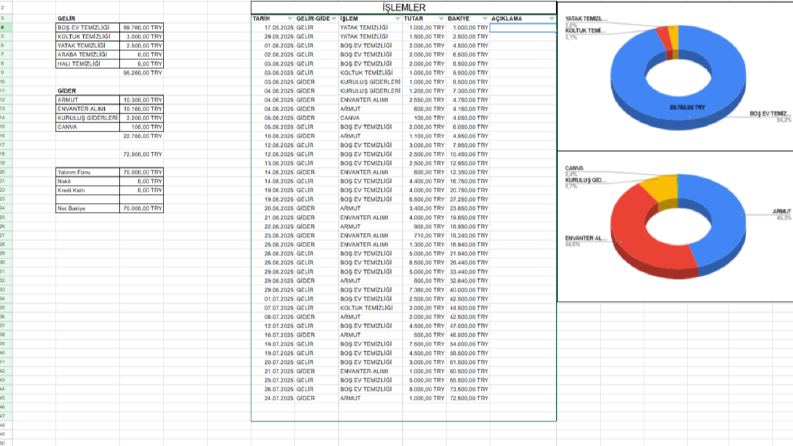Viewport: 793px width, 446px height.
Task: Select the 02.06.2025 date cell
Action: point(273,55)
